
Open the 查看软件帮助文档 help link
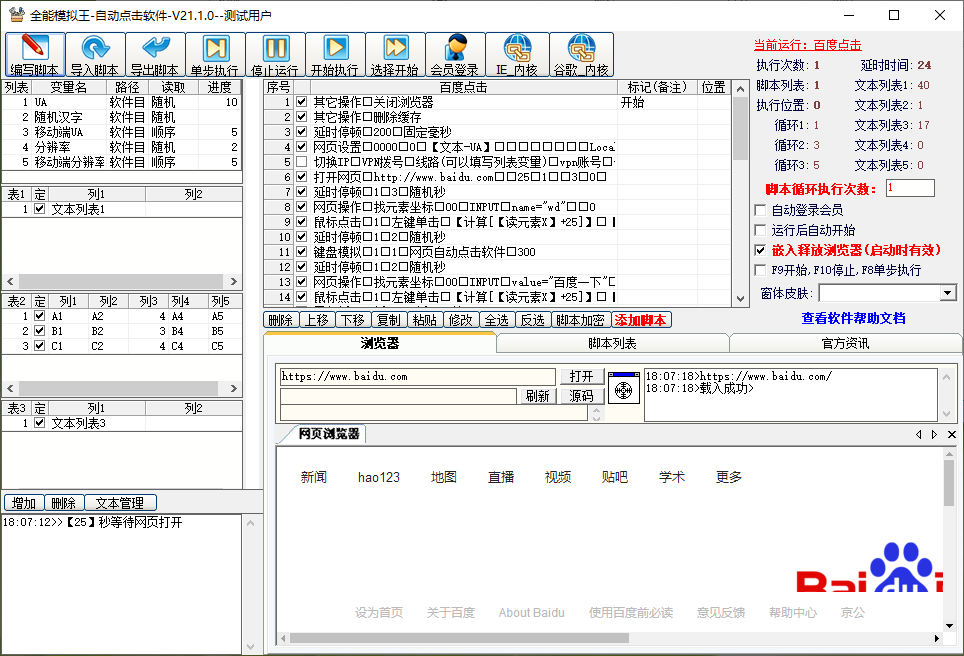[x=853, y=318]
